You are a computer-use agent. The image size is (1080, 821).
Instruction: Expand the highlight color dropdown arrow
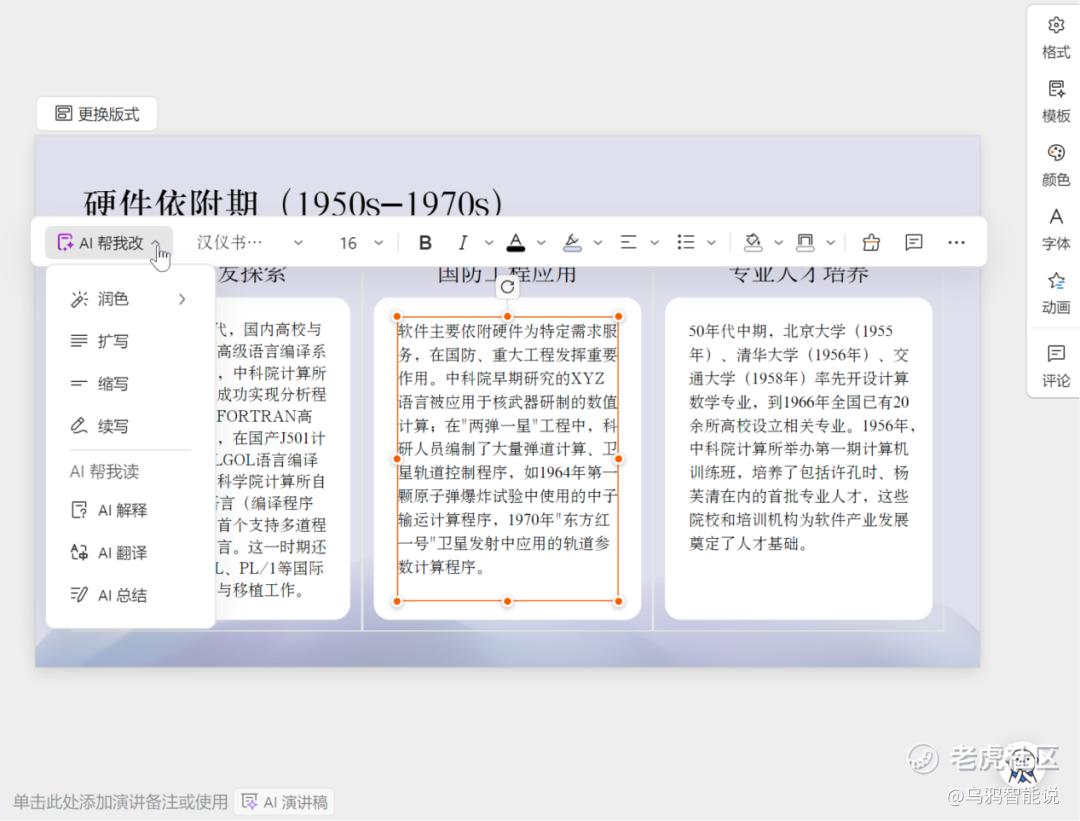tap(597, 242)
